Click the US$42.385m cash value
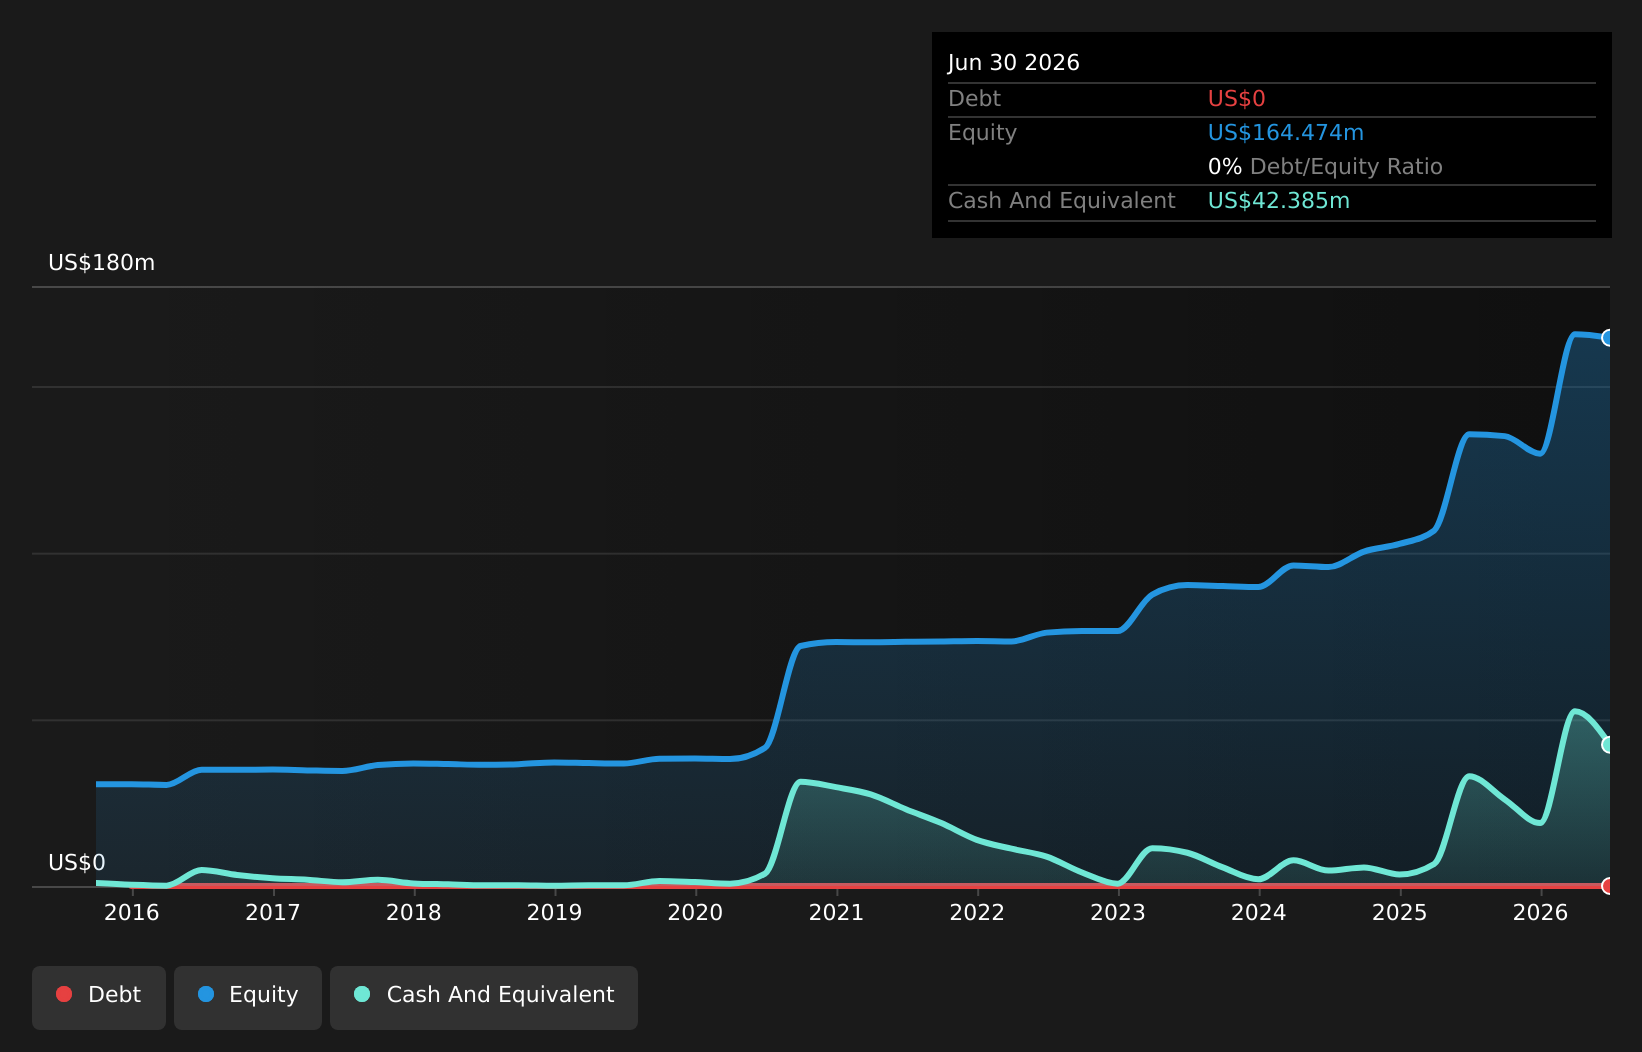The height and width of the screenshot is (1052, 1642). coord(1279,201)
